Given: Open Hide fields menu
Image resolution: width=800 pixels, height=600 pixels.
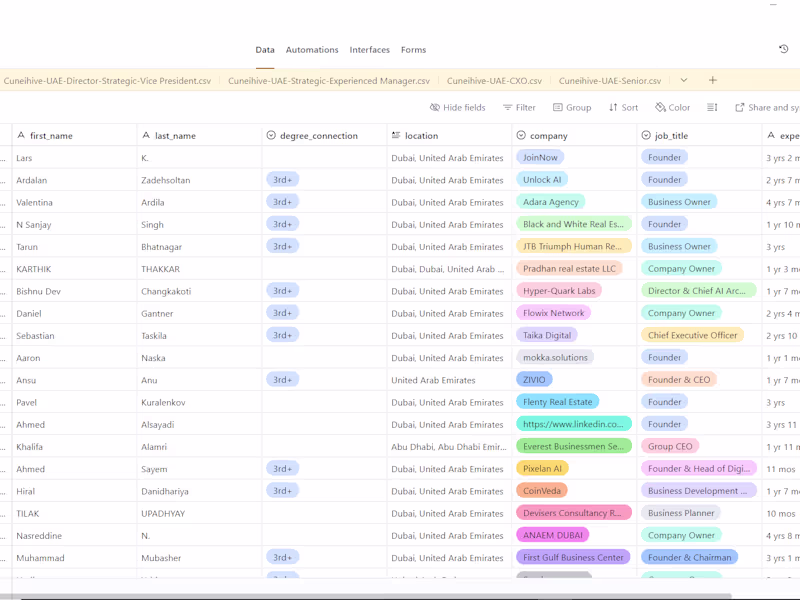Looking at the screenshot, I should click(x=458, y=107).
